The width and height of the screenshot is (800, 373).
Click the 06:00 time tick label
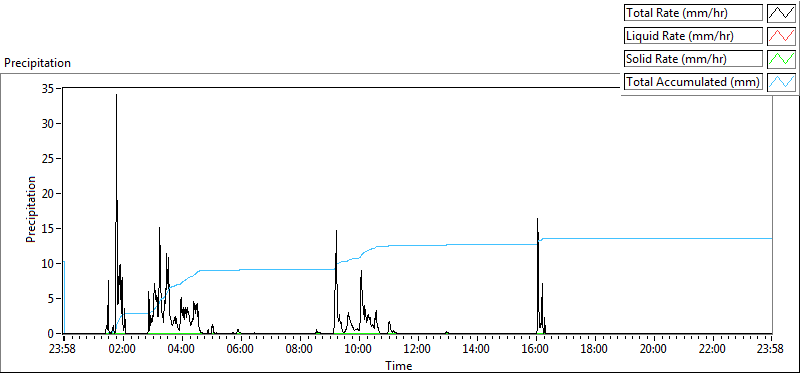point(241,350)
